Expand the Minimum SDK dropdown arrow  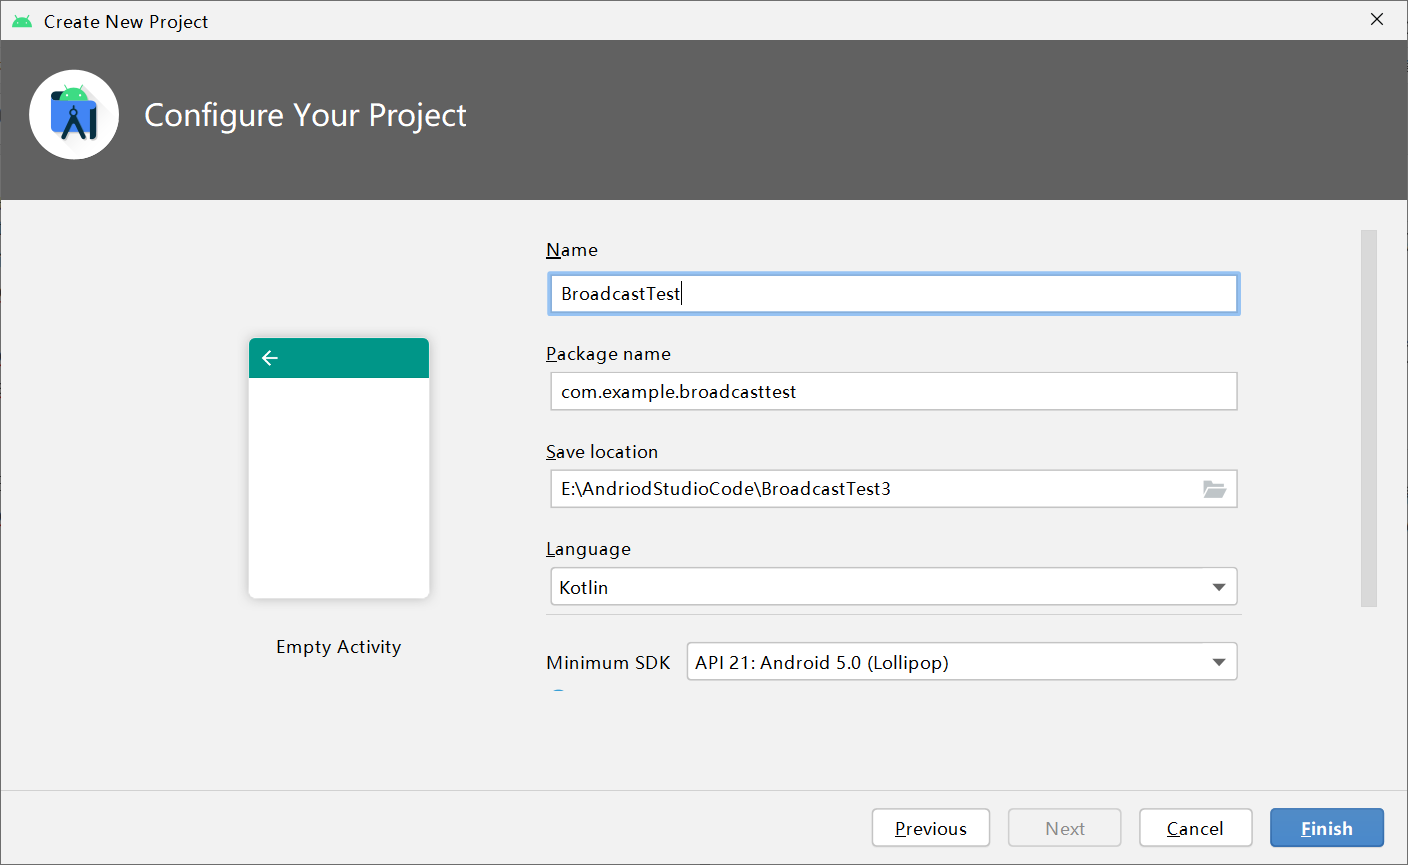[x=1218, y=662]
